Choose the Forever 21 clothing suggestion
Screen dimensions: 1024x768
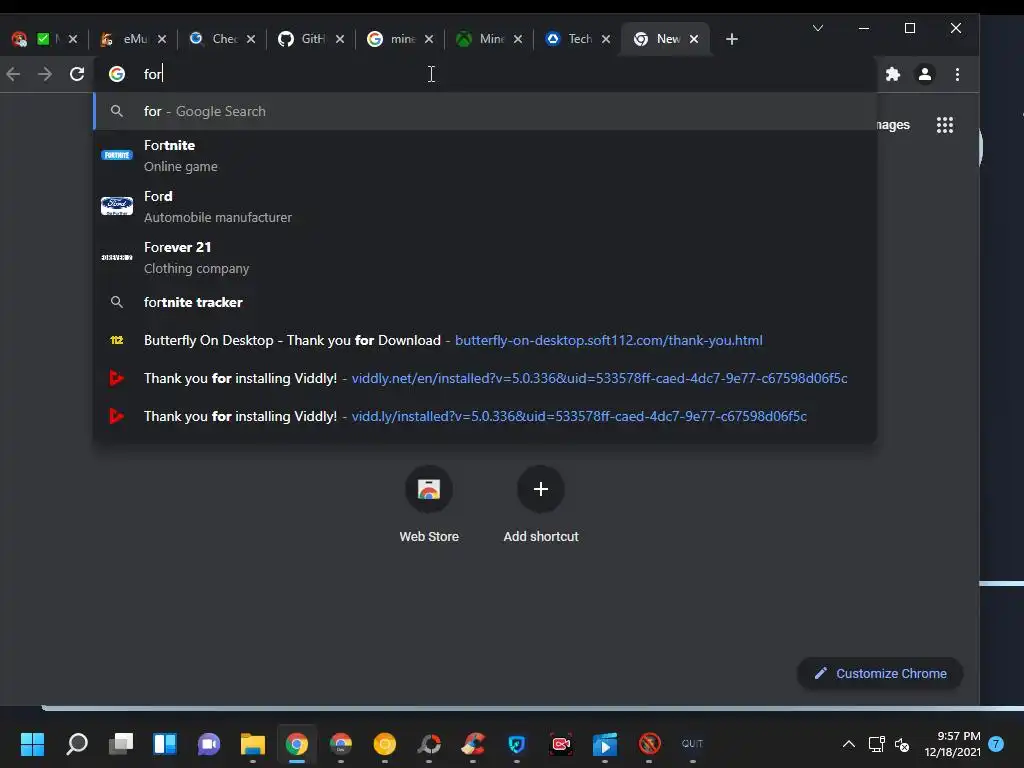coord(485,257)
